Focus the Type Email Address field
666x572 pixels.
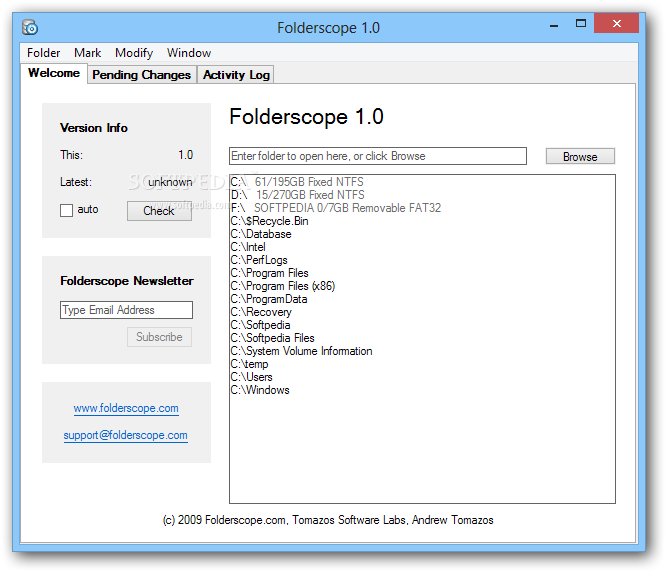point(126,310)
